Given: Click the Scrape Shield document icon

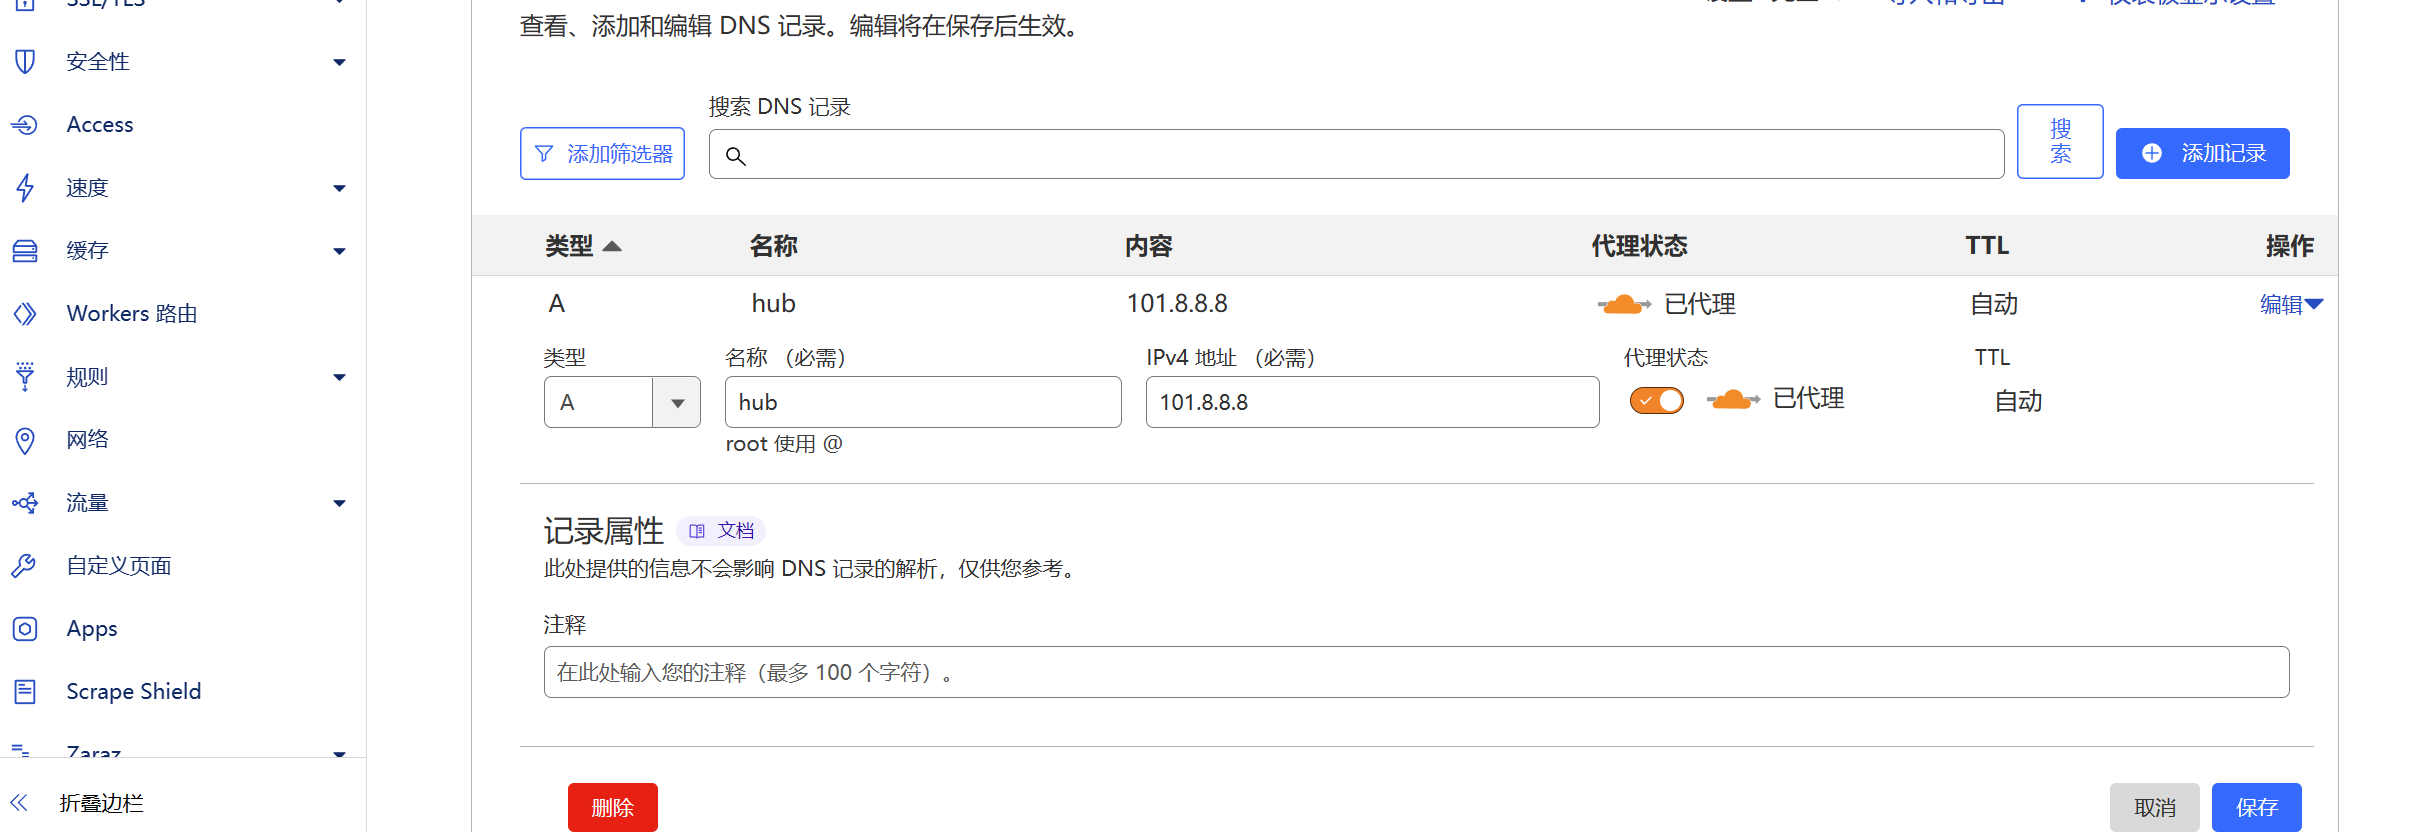Looking at the screenshot, I should coord(25,692).
